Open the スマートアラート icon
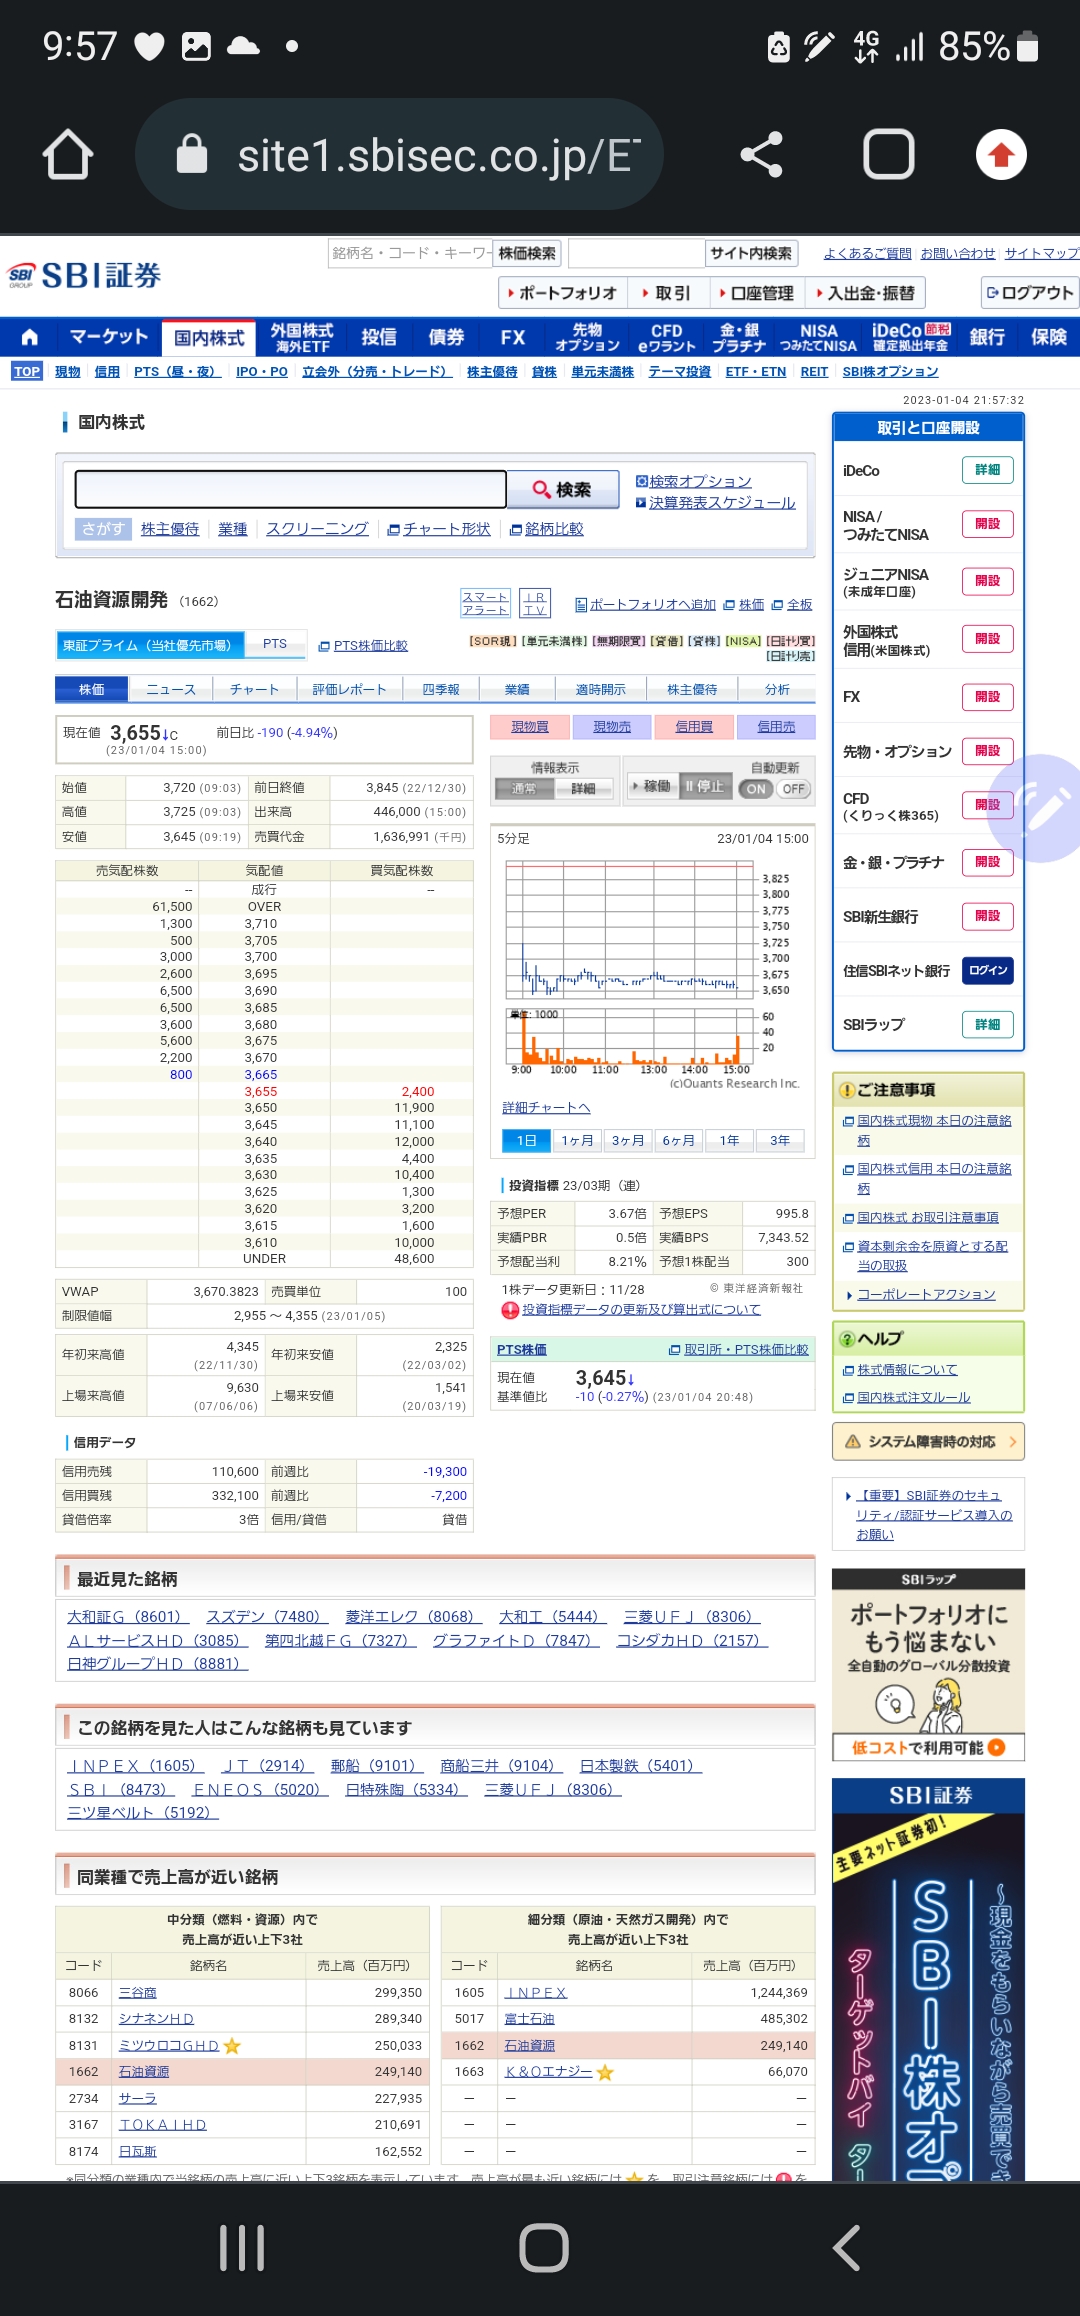This screenshot has width=1080, height=2316. (485, 603)
